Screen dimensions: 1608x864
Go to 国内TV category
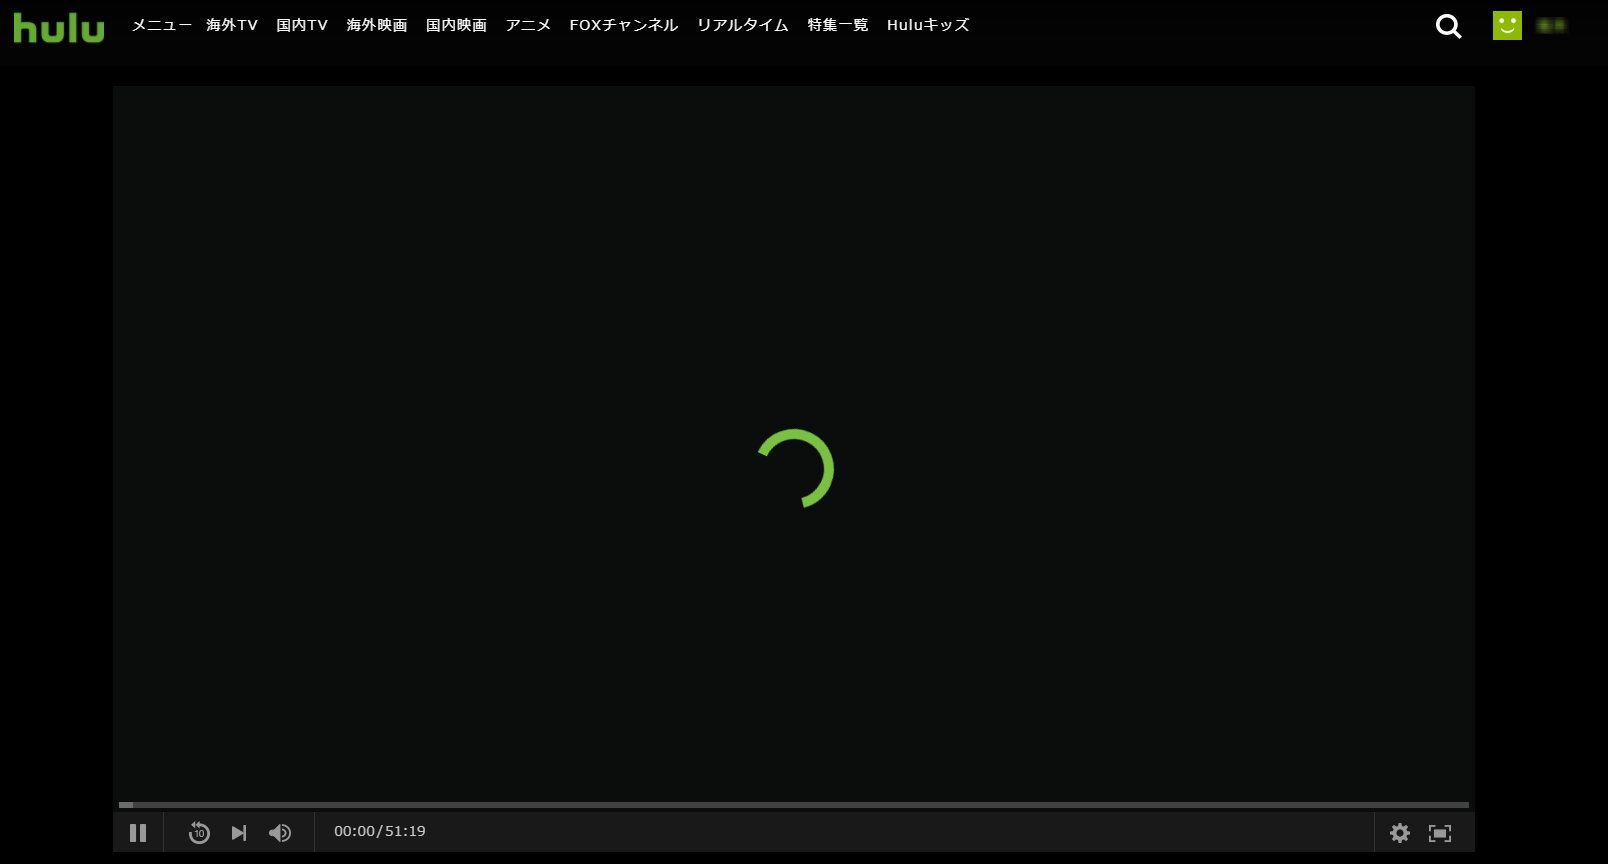coord(302,25)
